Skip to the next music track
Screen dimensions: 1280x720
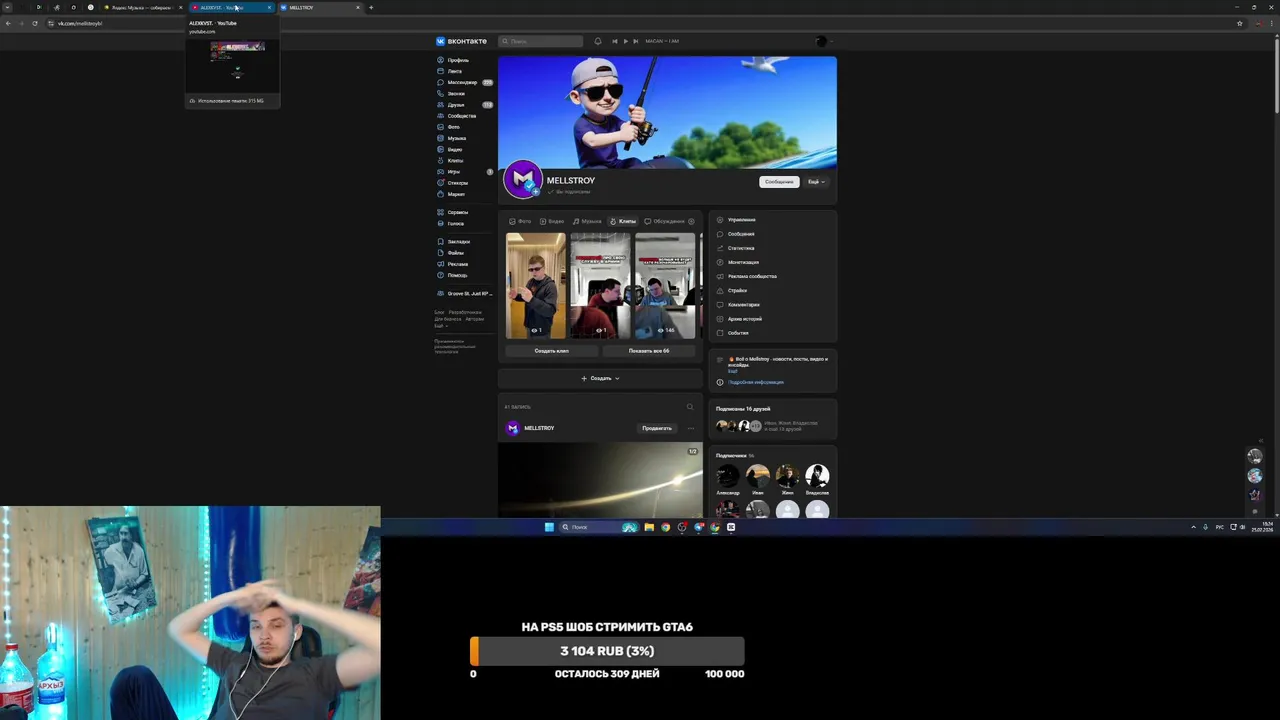coord(635,41)
